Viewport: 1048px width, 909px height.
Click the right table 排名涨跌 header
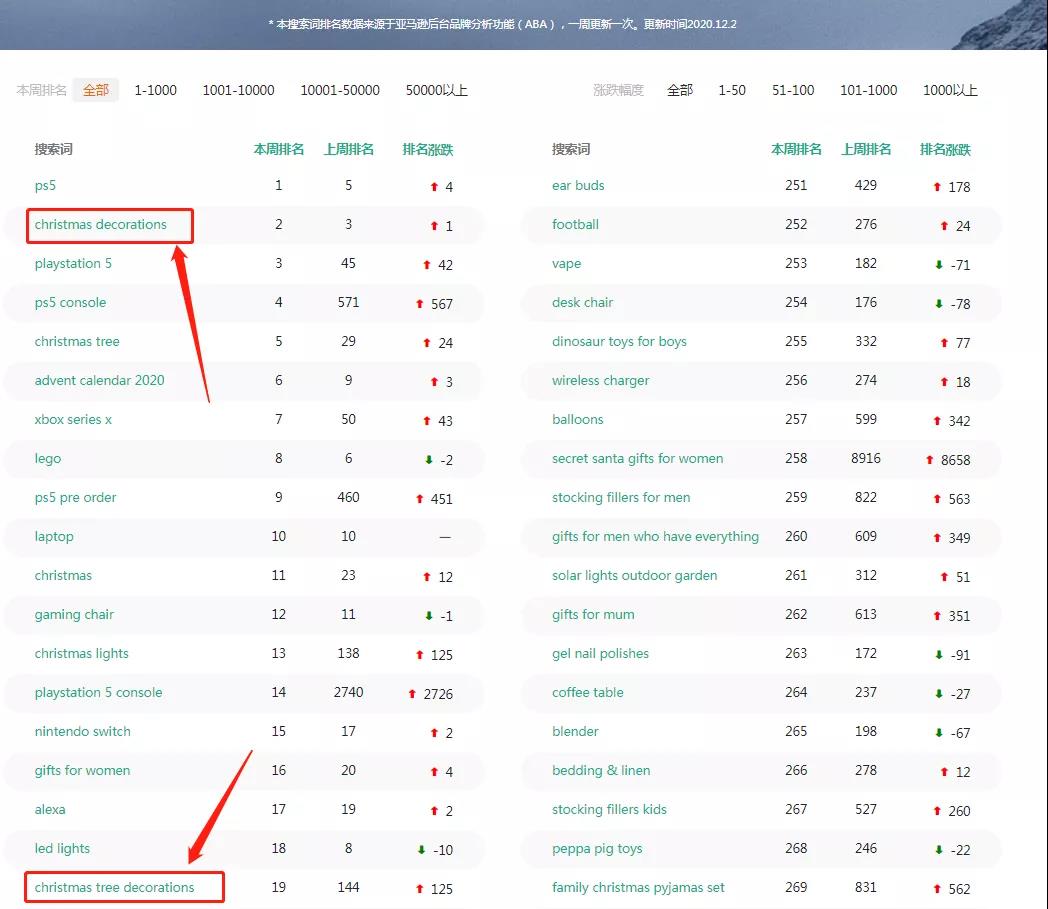tap(945, 149)
